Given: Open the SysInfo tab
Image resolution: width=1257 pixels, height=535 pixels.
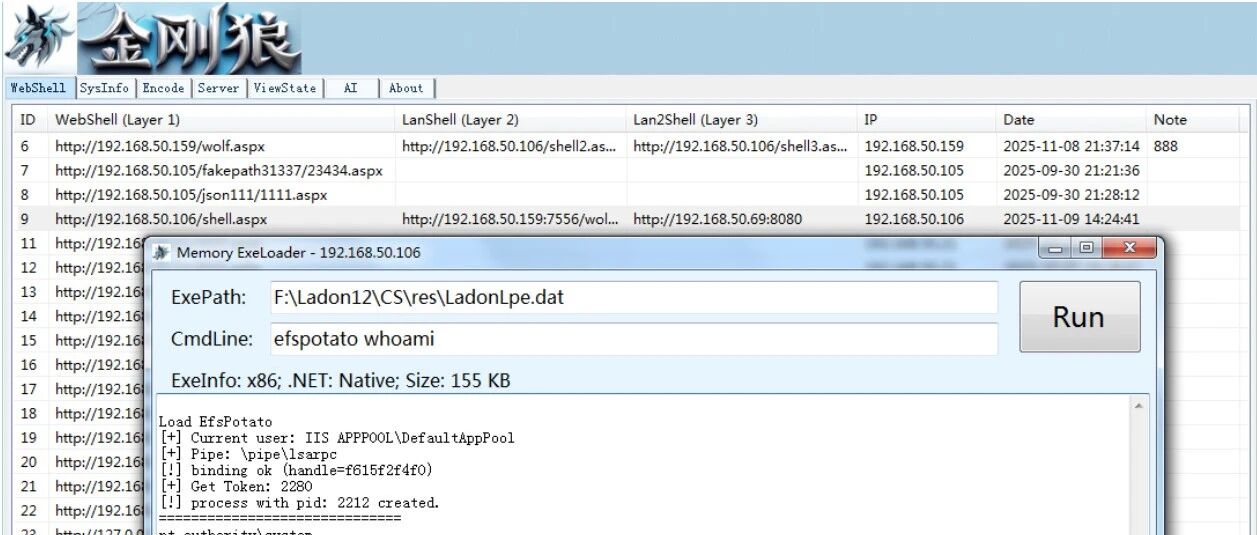Looking at the screenshot, I should click(x=105, y=88).
